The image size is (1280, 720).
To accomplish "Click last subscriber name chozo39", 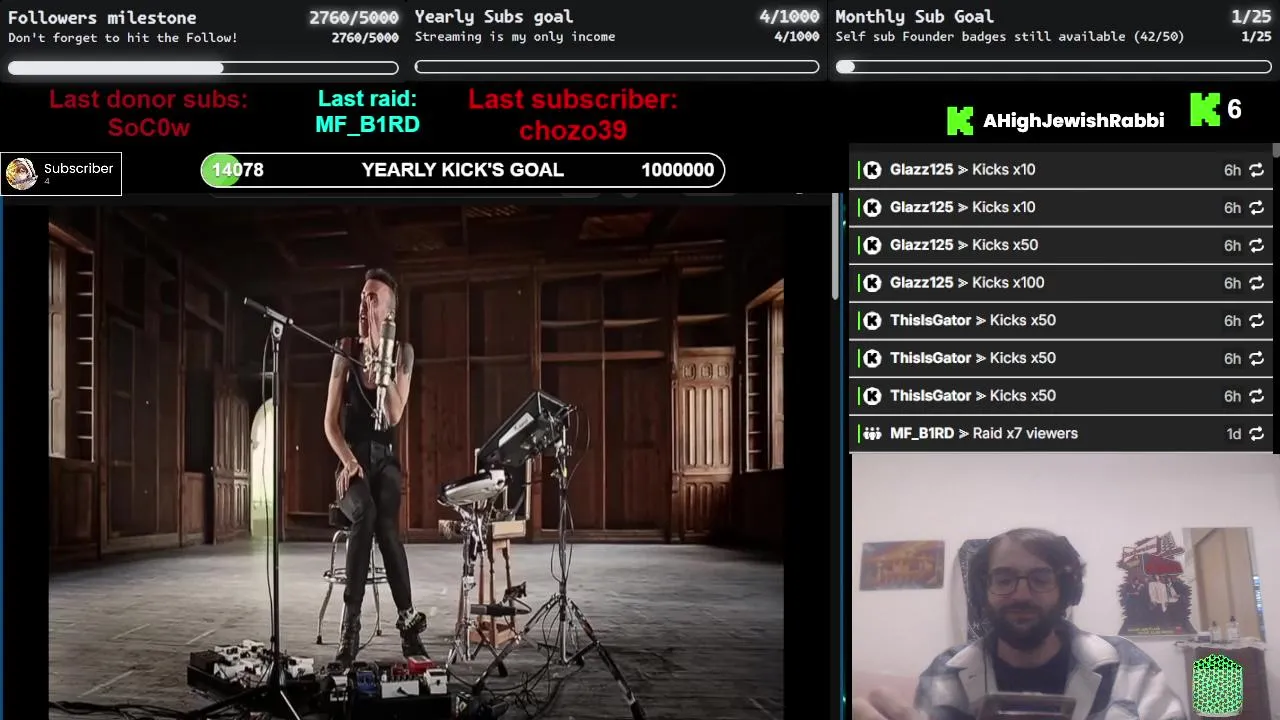I will (x=572, y=130).
